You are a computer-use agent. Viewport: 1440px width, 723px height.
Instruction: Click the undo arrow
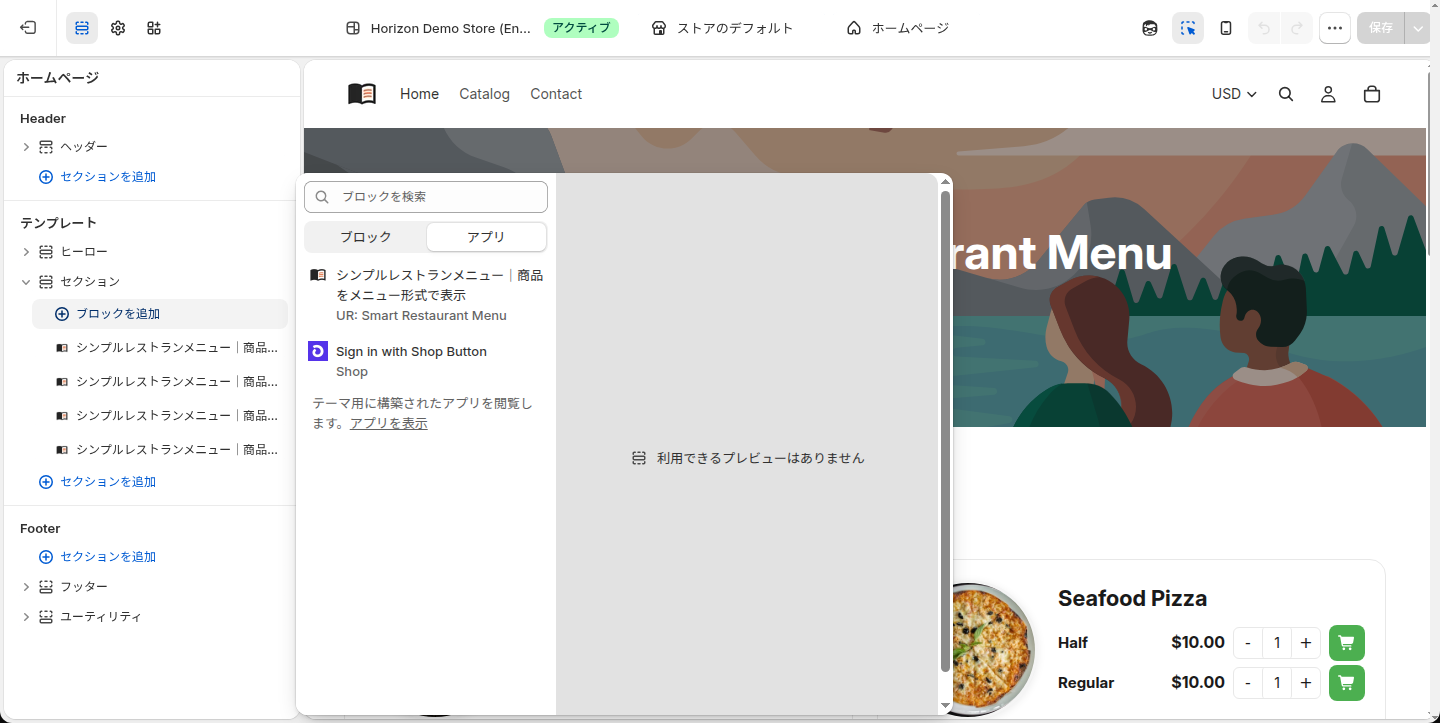[x=1264, y=28]
